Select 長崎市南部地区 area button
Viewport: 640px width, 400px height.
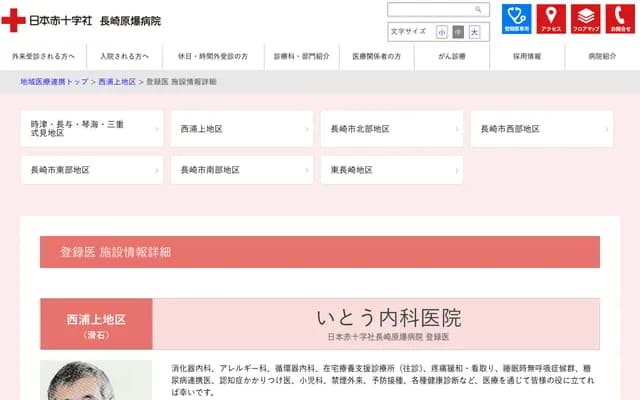pos(242,170)
